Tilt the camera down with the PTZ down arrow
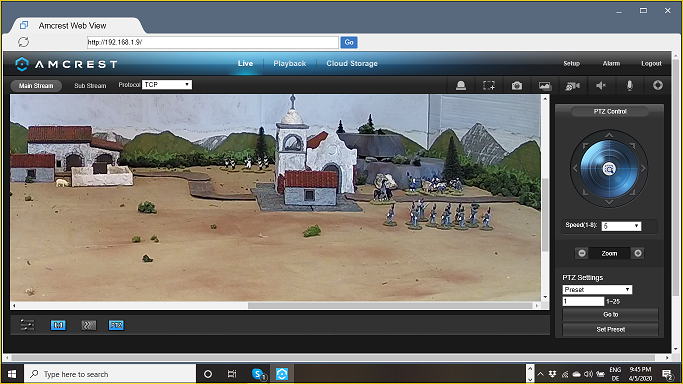 [609, 202]
